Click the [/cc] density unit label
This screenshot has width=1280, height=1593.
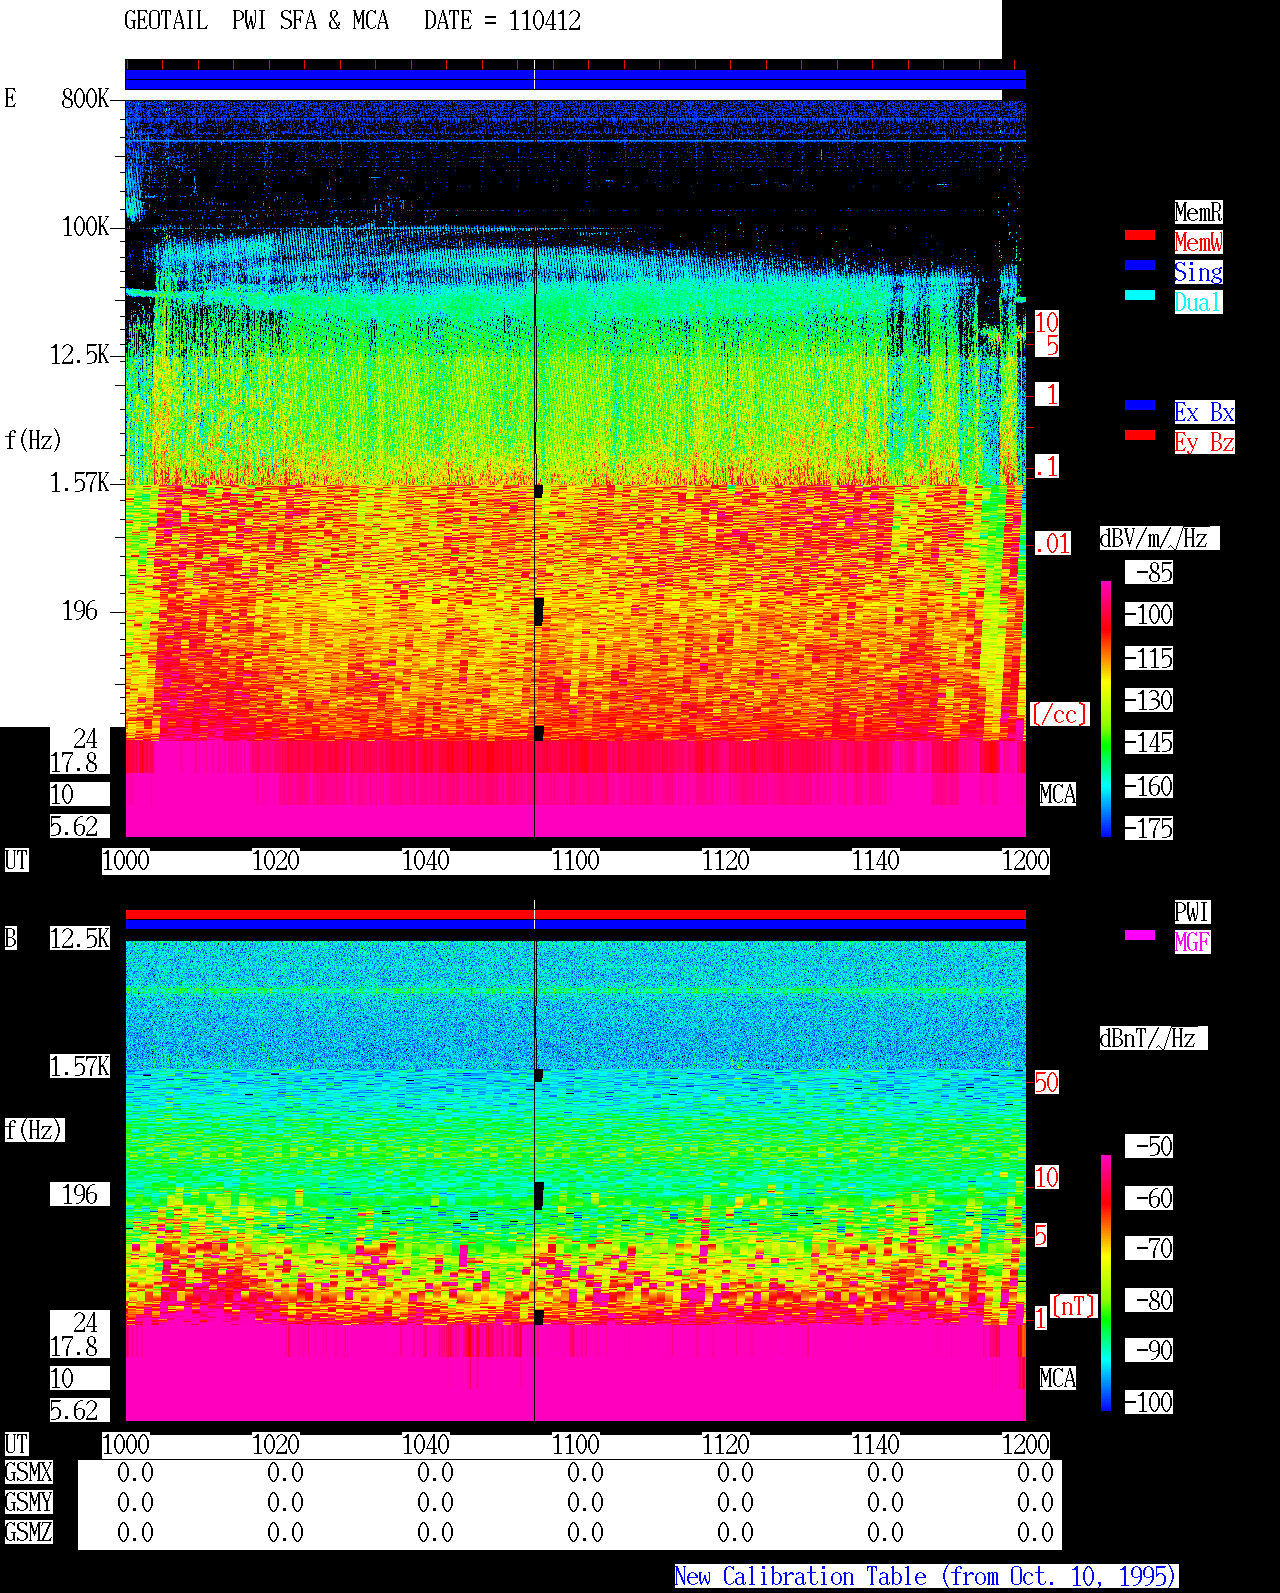coord(1060,714)
